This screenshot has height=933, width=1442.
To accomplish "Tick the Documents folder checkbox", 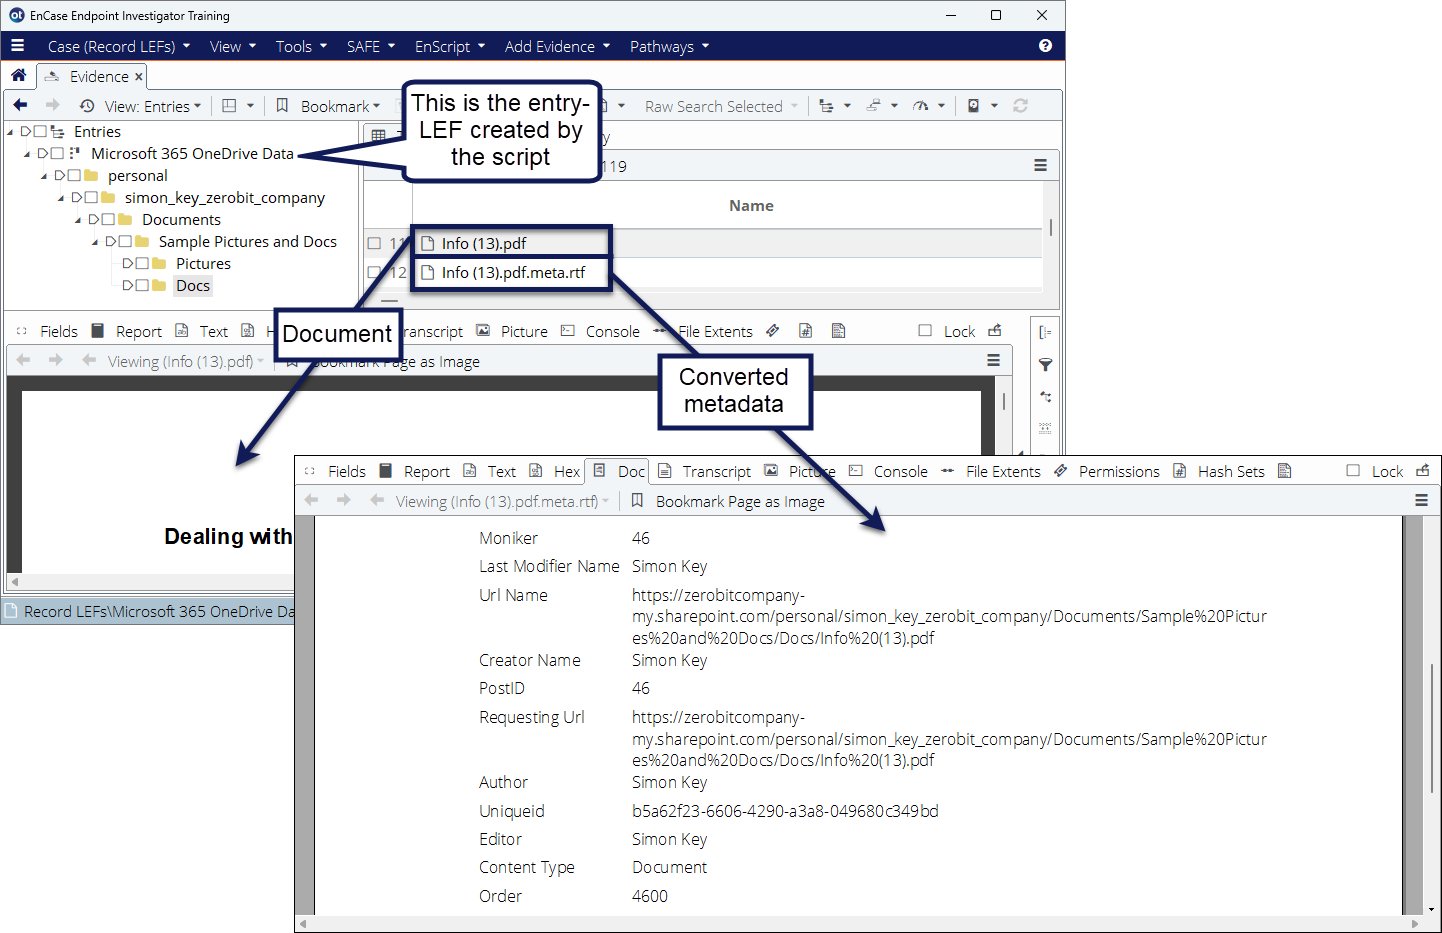I will [x=108, y=219].
